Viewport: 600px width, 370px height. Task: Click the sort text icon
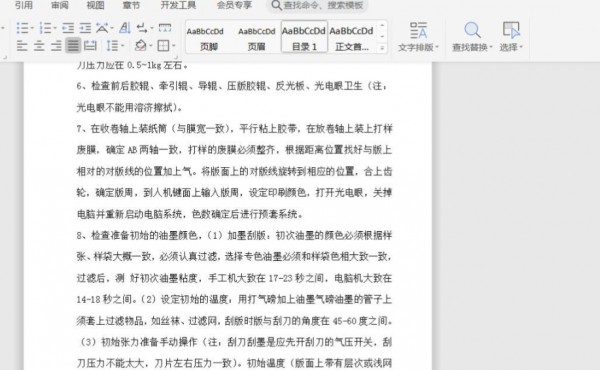pyautogui.click(x=125, y=28)
